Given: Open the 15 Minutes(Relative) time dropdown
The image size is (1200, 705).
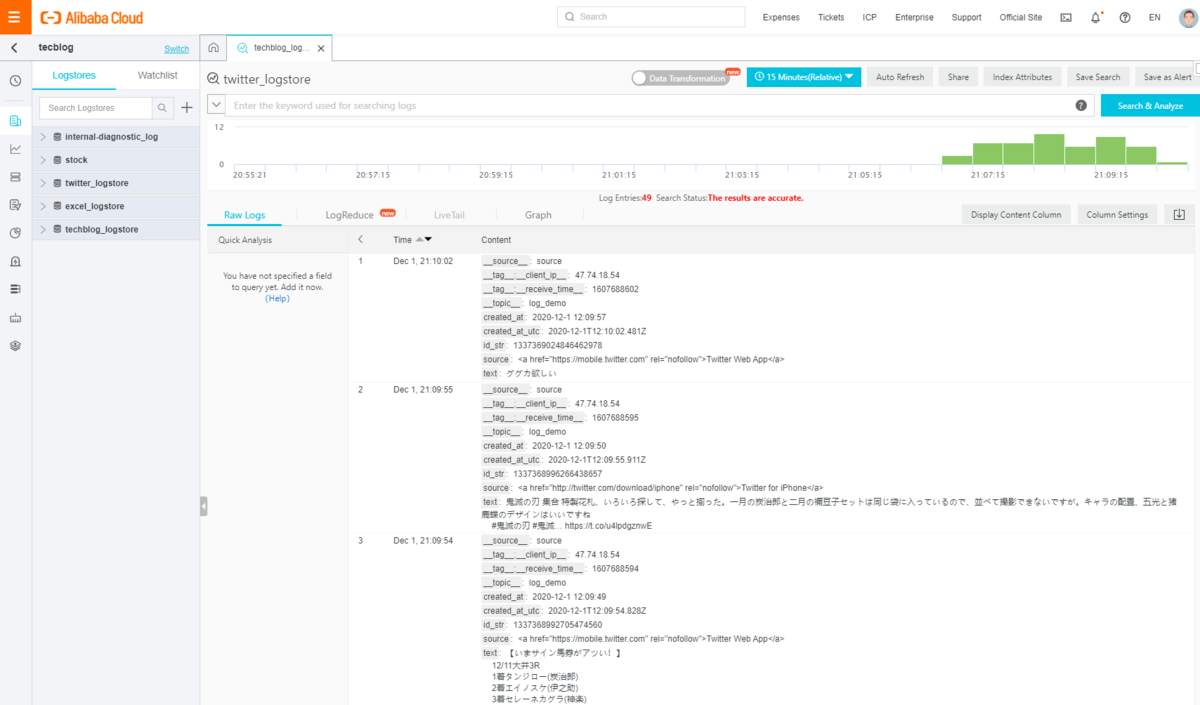Looking at the screenshot, I should coord(804,77).
